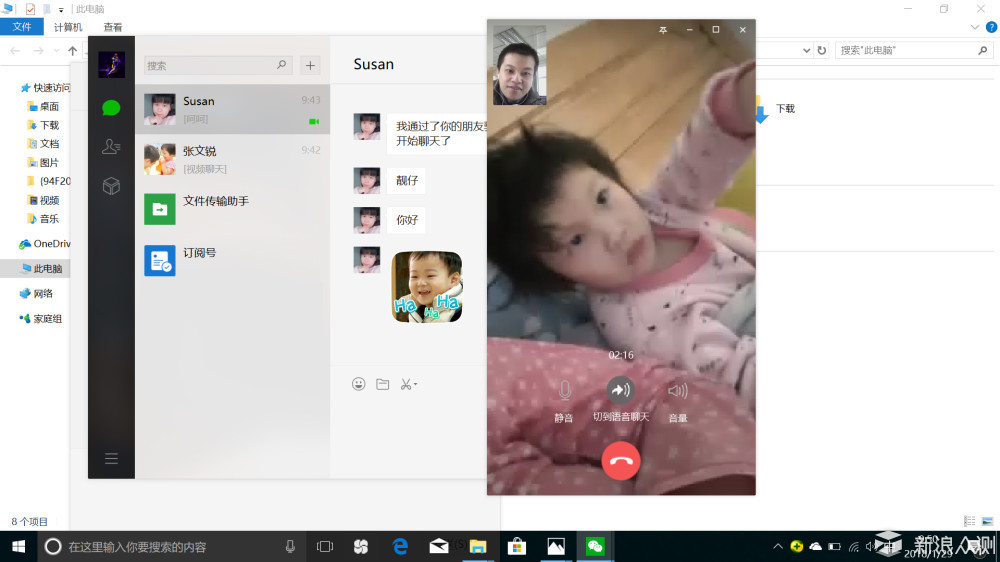The height and width of the screenshot is (562, 1000).
Task: Open Explorer help icon
Action: (991, 27)
